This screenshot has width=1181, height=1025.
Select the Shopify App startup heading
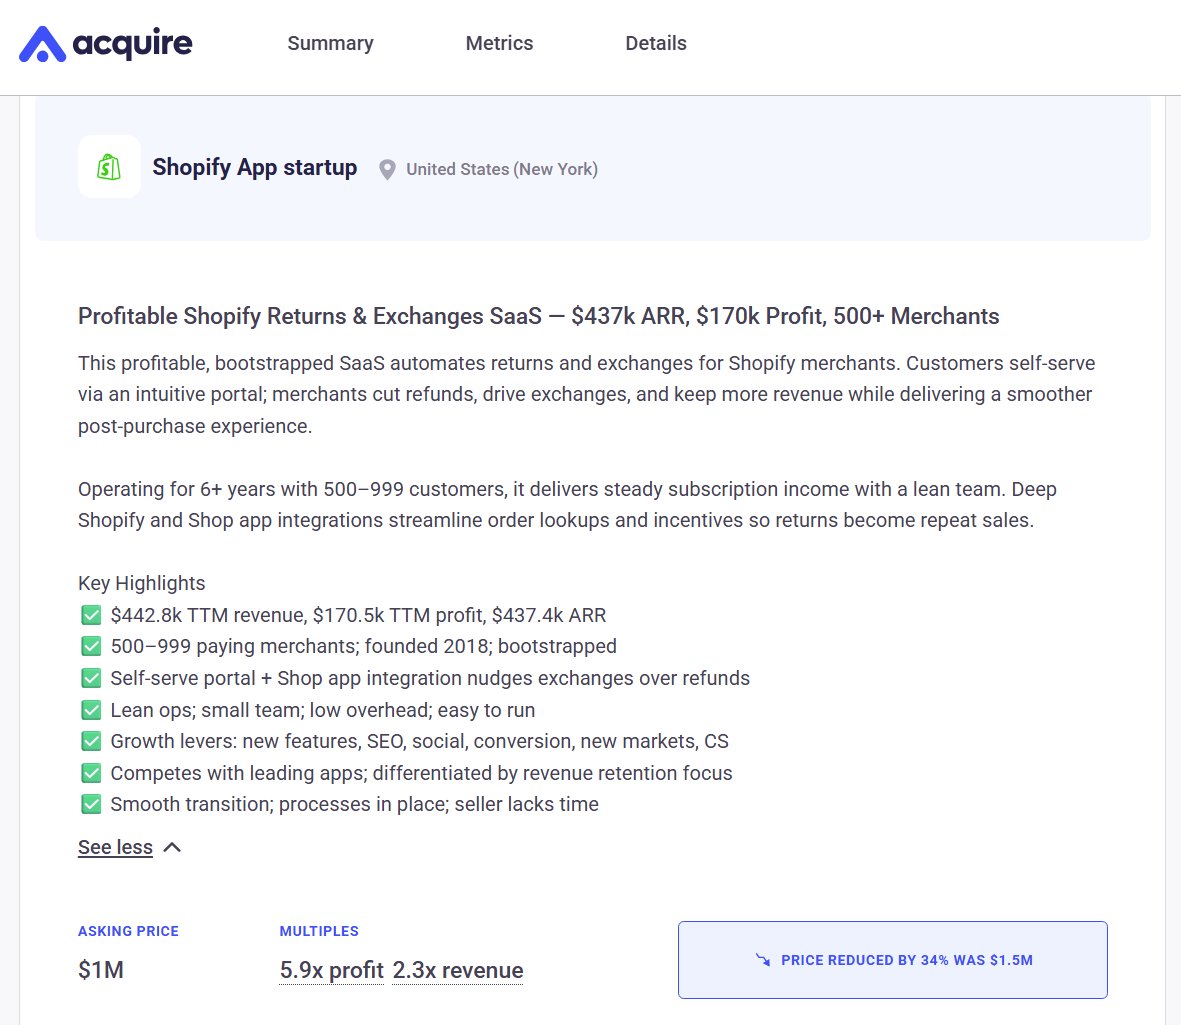(255, 167)
